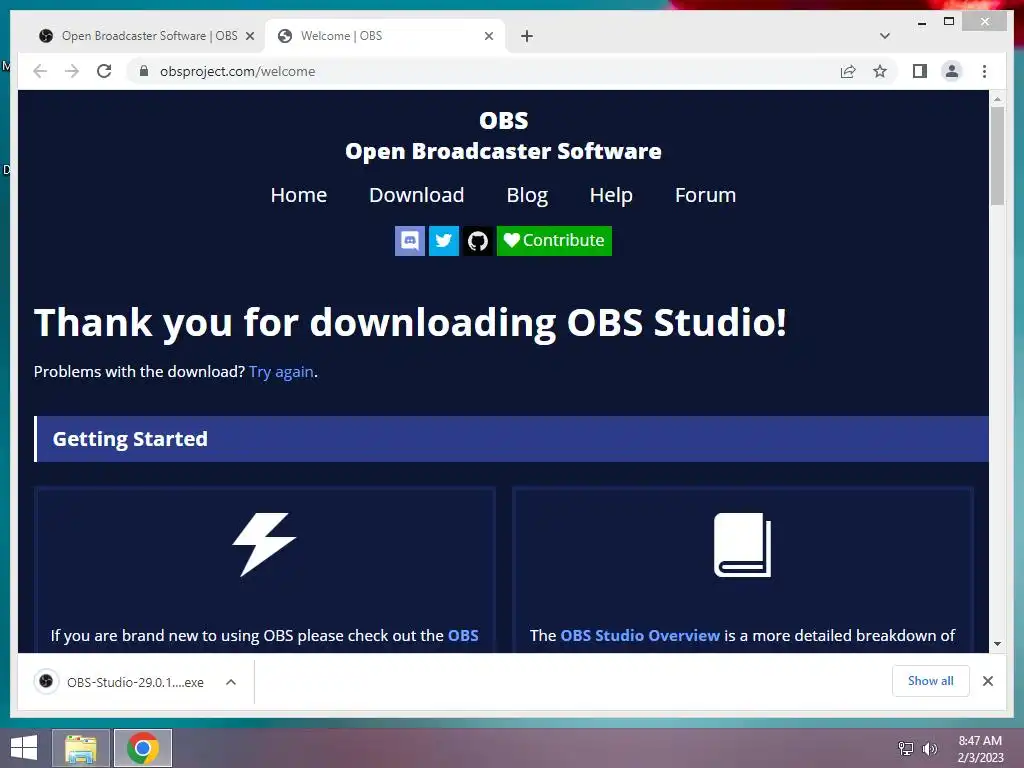This screenshot has height=768, width=1024.
Task: Open the volume tray icon
Action: click(930, 748)
